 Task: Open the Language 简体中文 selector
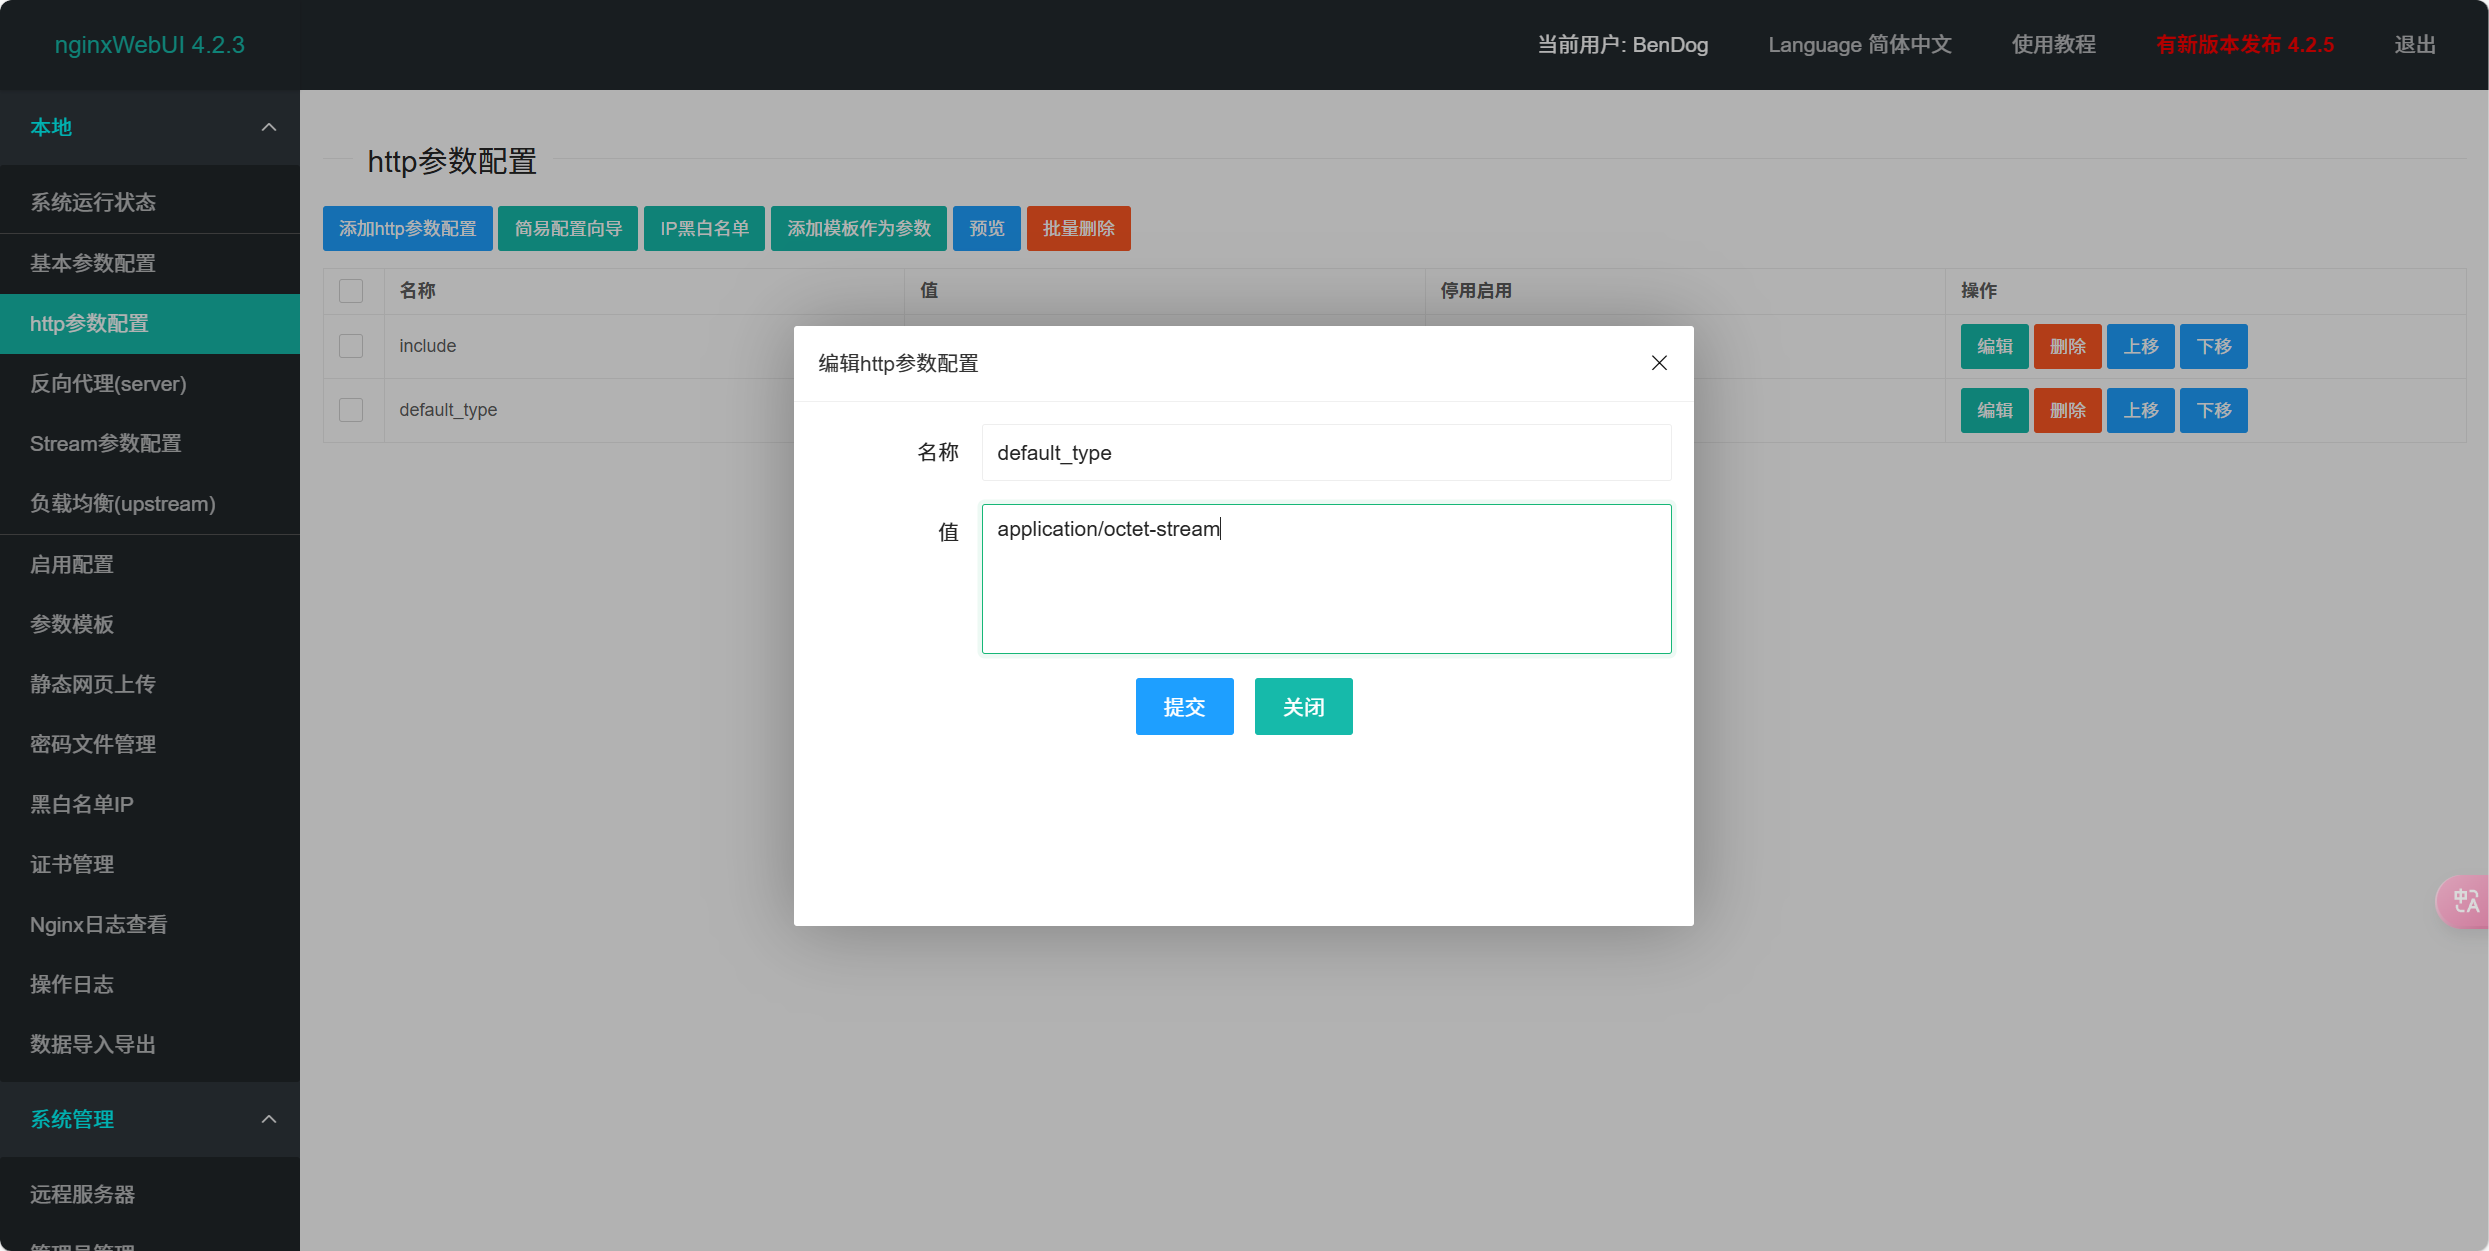pyautogui.click(x=1859, y=45)
